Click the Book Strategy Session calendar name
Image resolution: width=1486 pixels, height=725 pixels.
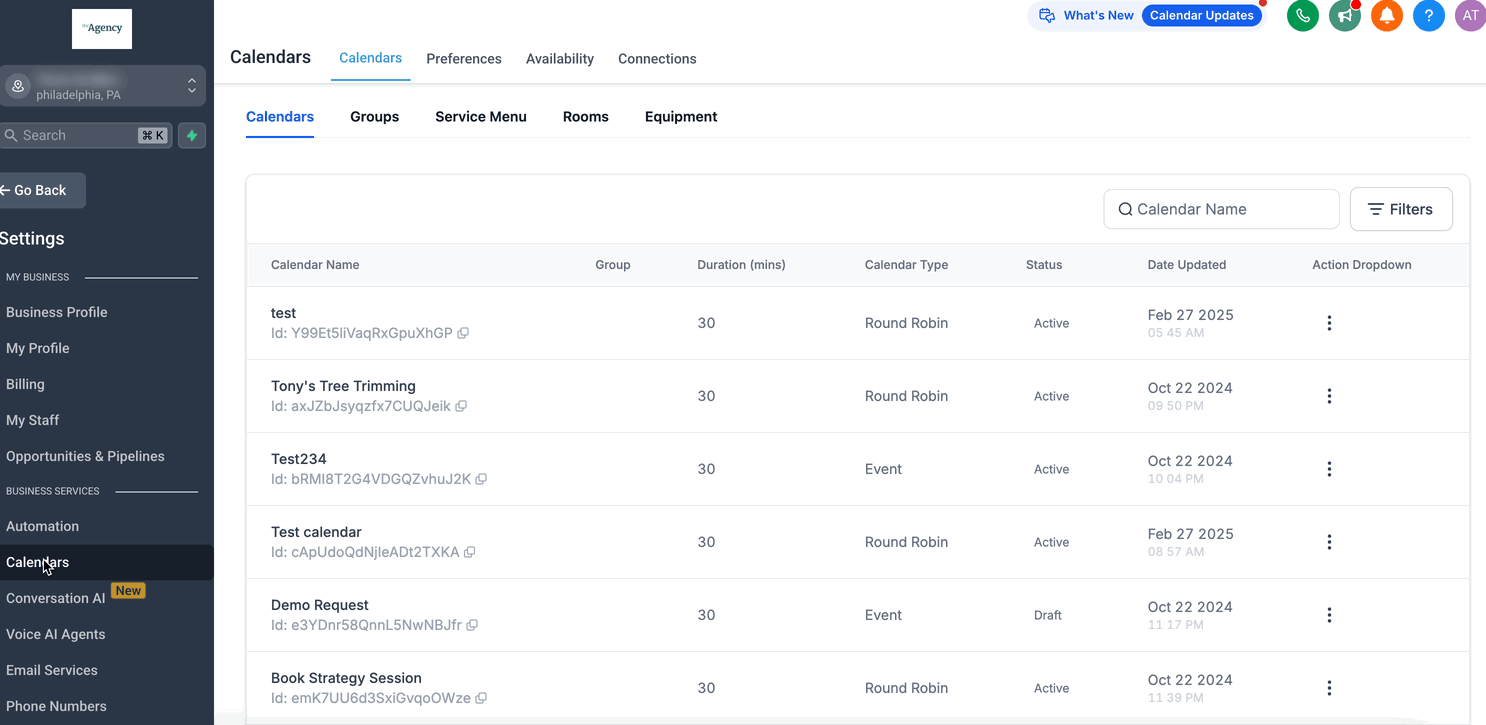click(x=346, y=678)
